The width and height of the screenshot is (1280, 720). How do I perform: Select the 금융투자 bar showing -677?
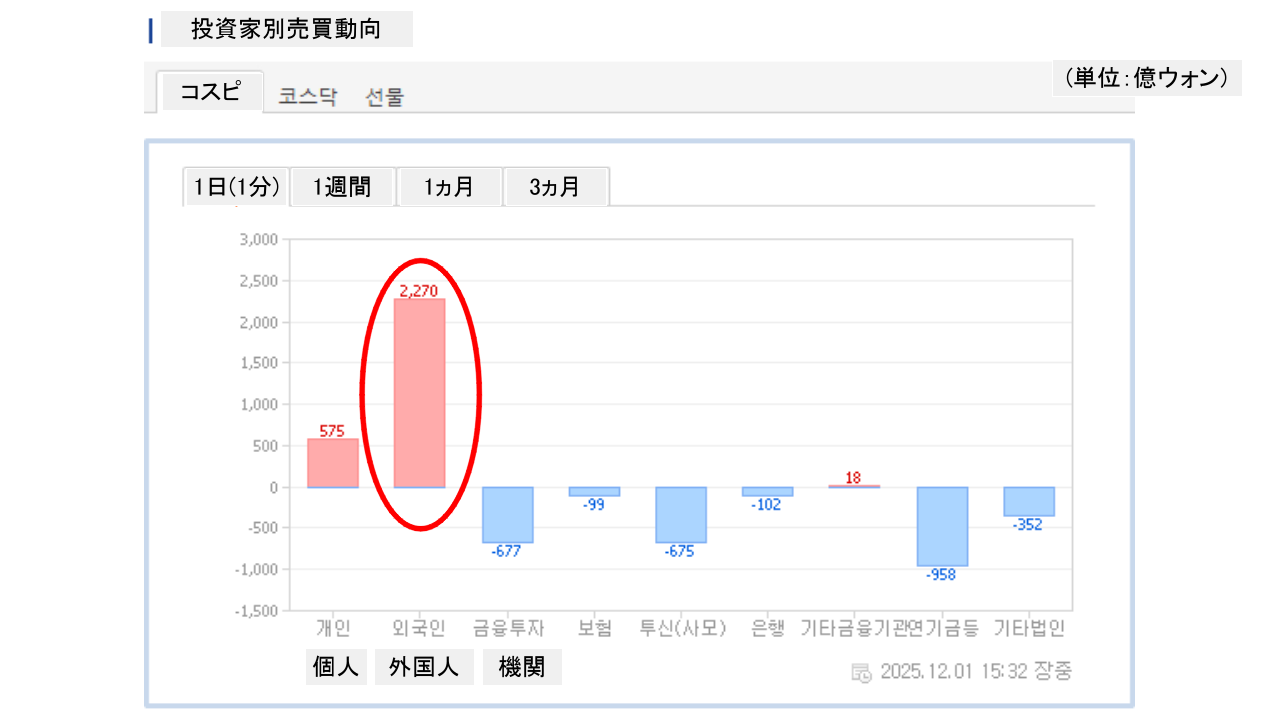pyautogui.click(x=507, y=515)
